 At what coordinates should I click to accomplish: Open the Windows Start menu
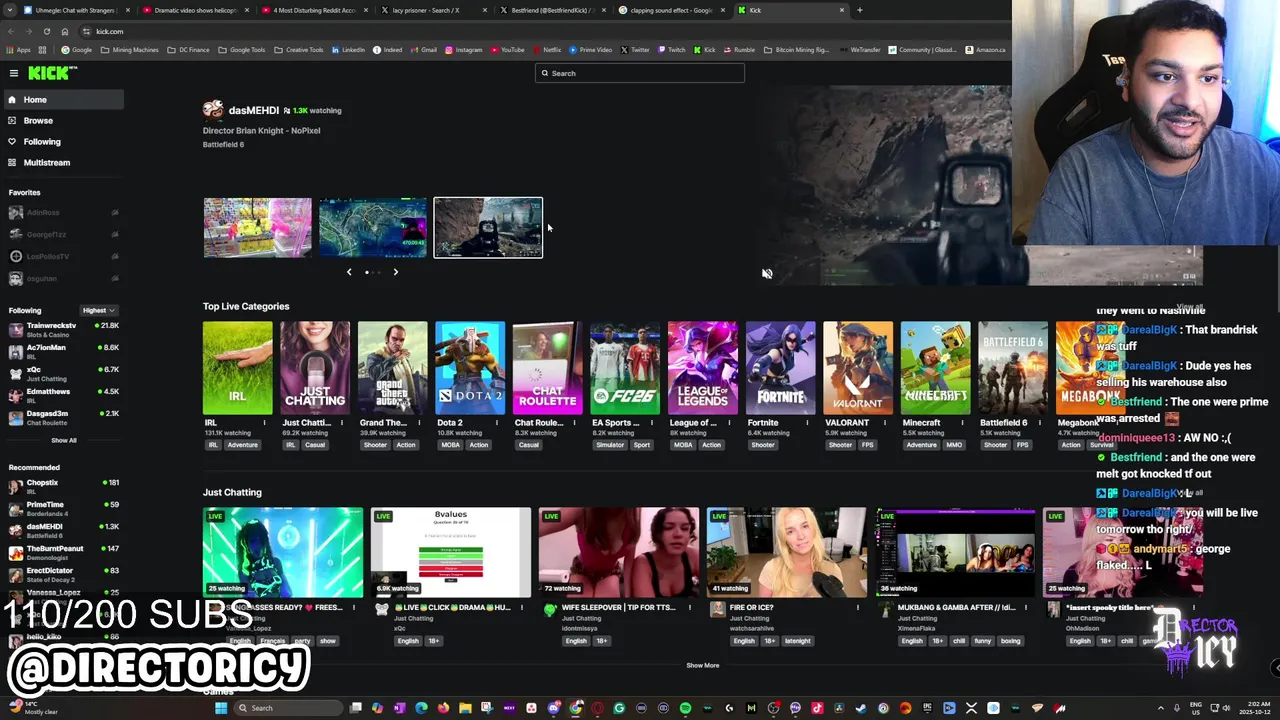[221, 708]
